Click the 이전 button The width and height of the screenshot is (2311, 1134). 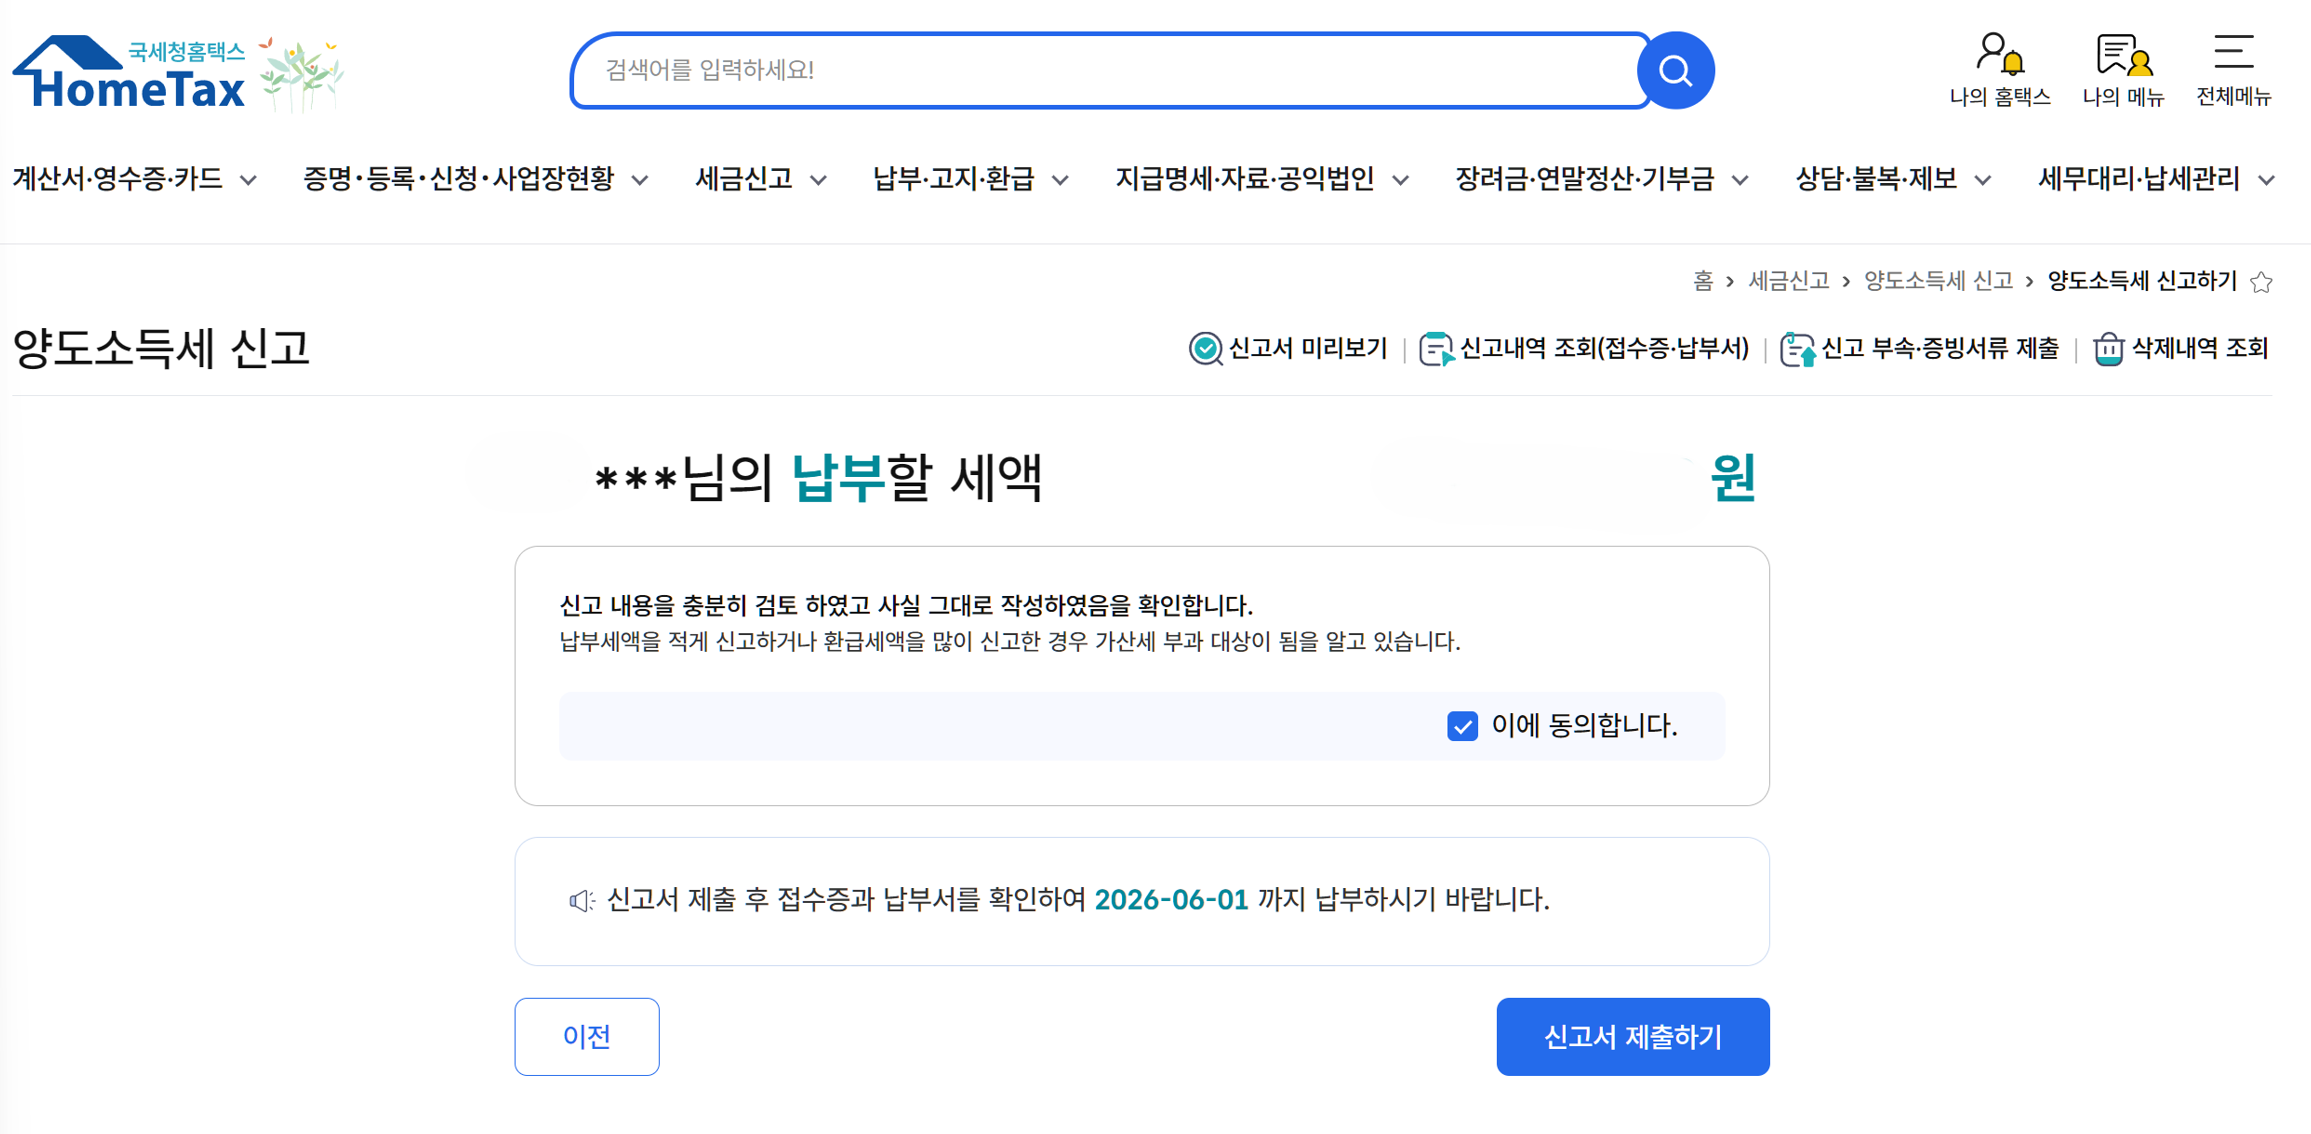tap(586, 1037)
